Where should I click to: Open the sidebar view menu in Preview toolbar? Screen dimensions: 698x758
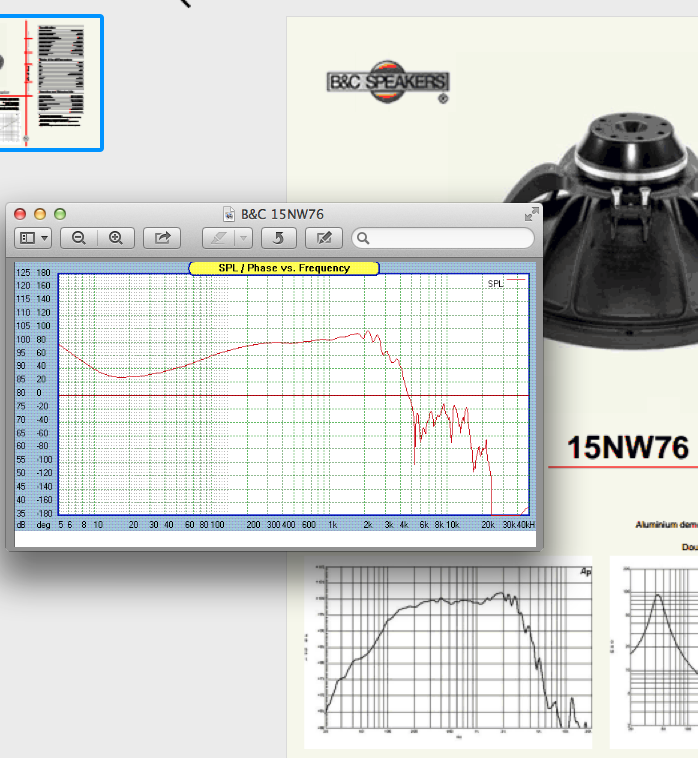coord(33,238)
